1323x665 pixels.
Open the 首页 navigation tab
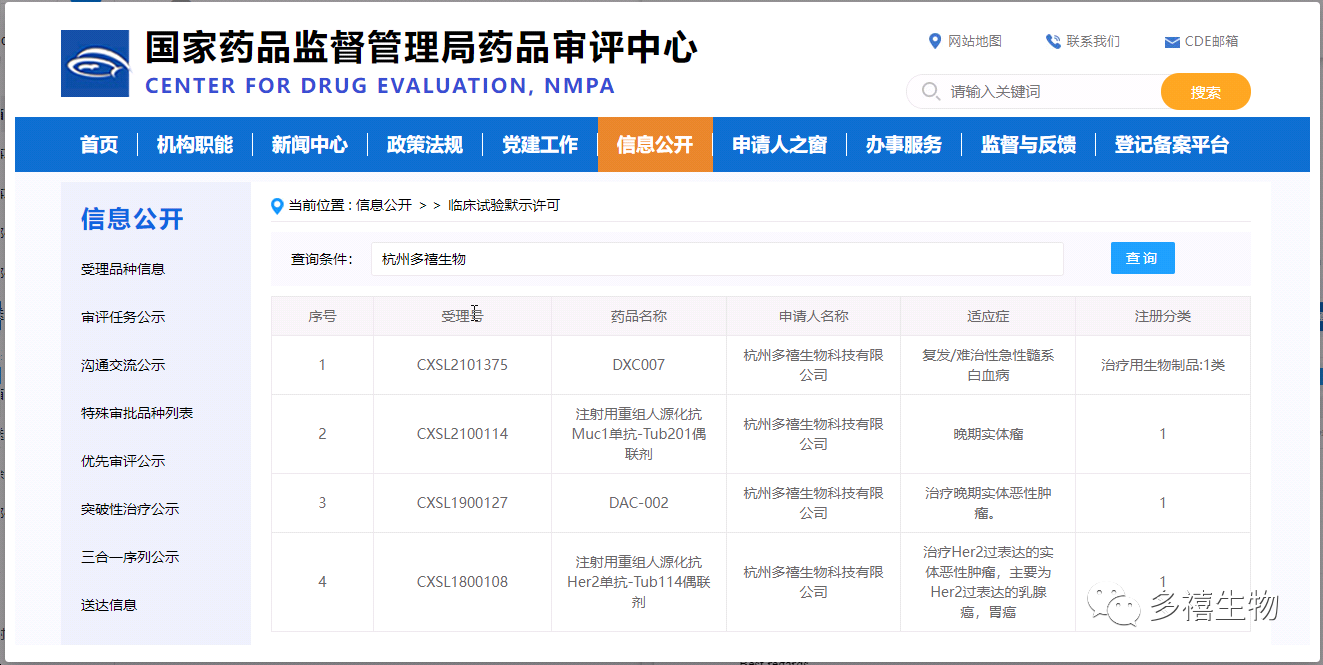pos(99,145)
